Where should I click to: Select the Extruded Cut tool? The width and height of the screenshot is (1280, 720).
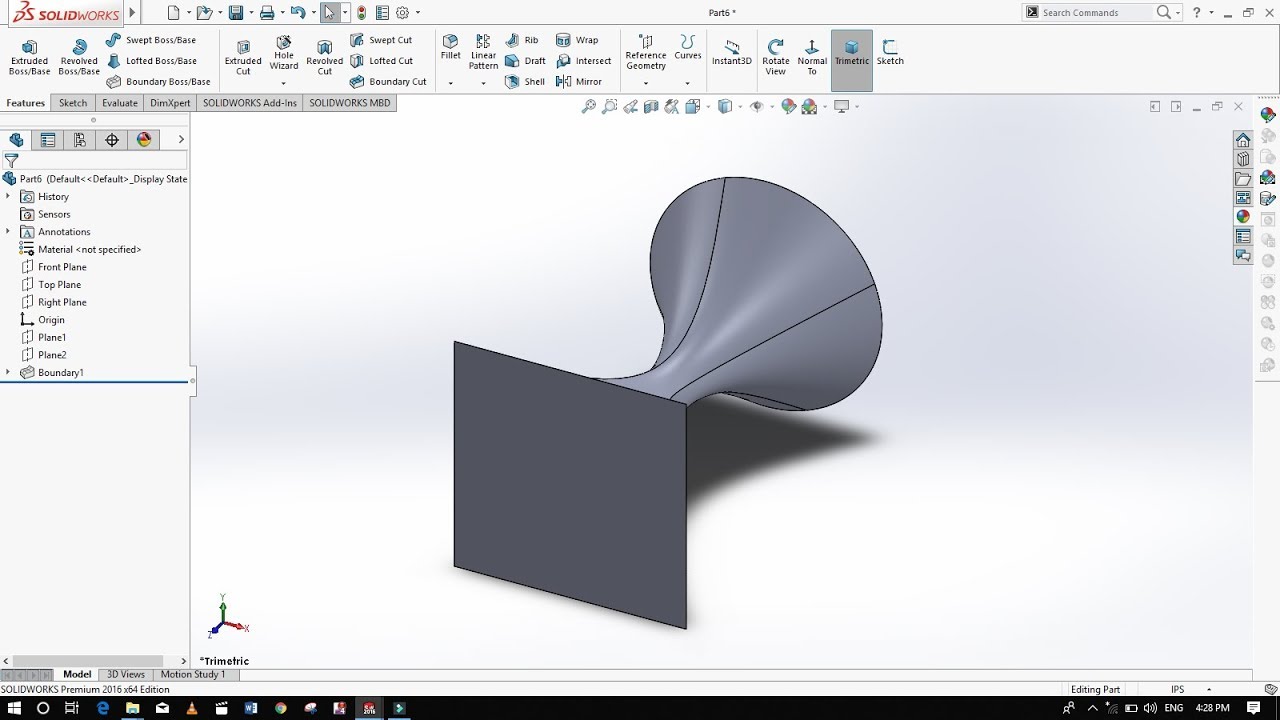click(x=243, y=58)
